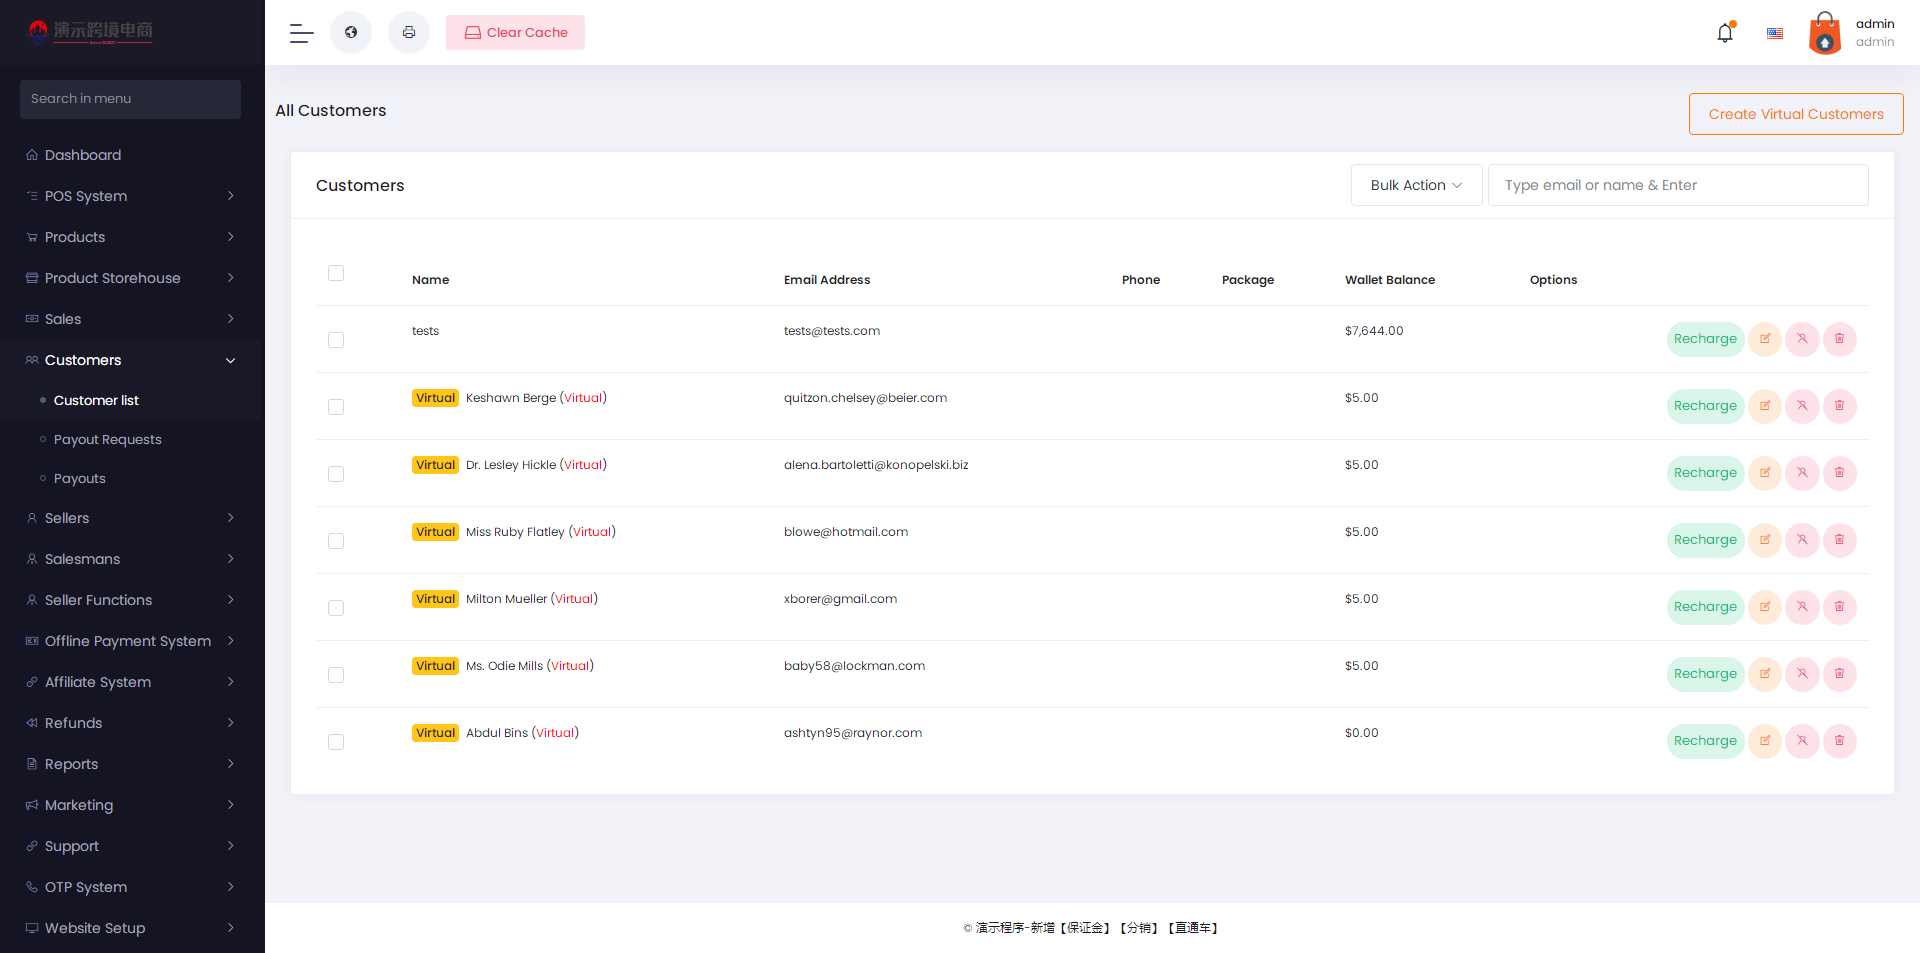
Task: Open Payout Requests in the sidebar
Action: pos(107,439)
